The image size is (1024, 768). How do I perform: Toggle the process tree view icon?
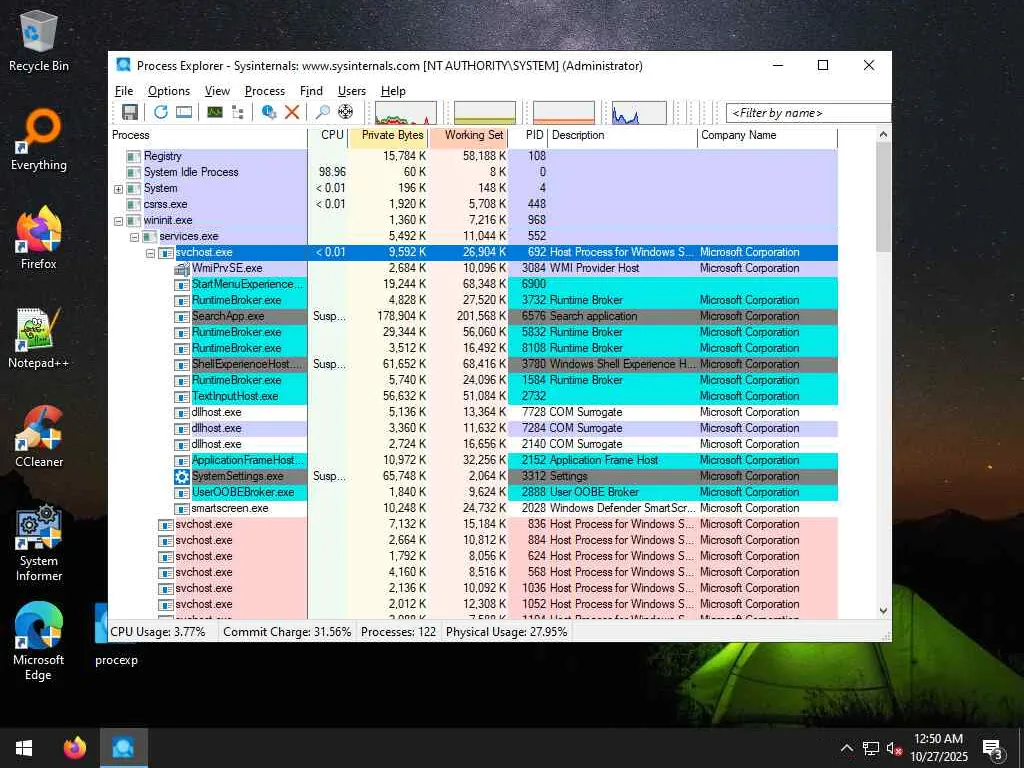[x=238, y=112]
